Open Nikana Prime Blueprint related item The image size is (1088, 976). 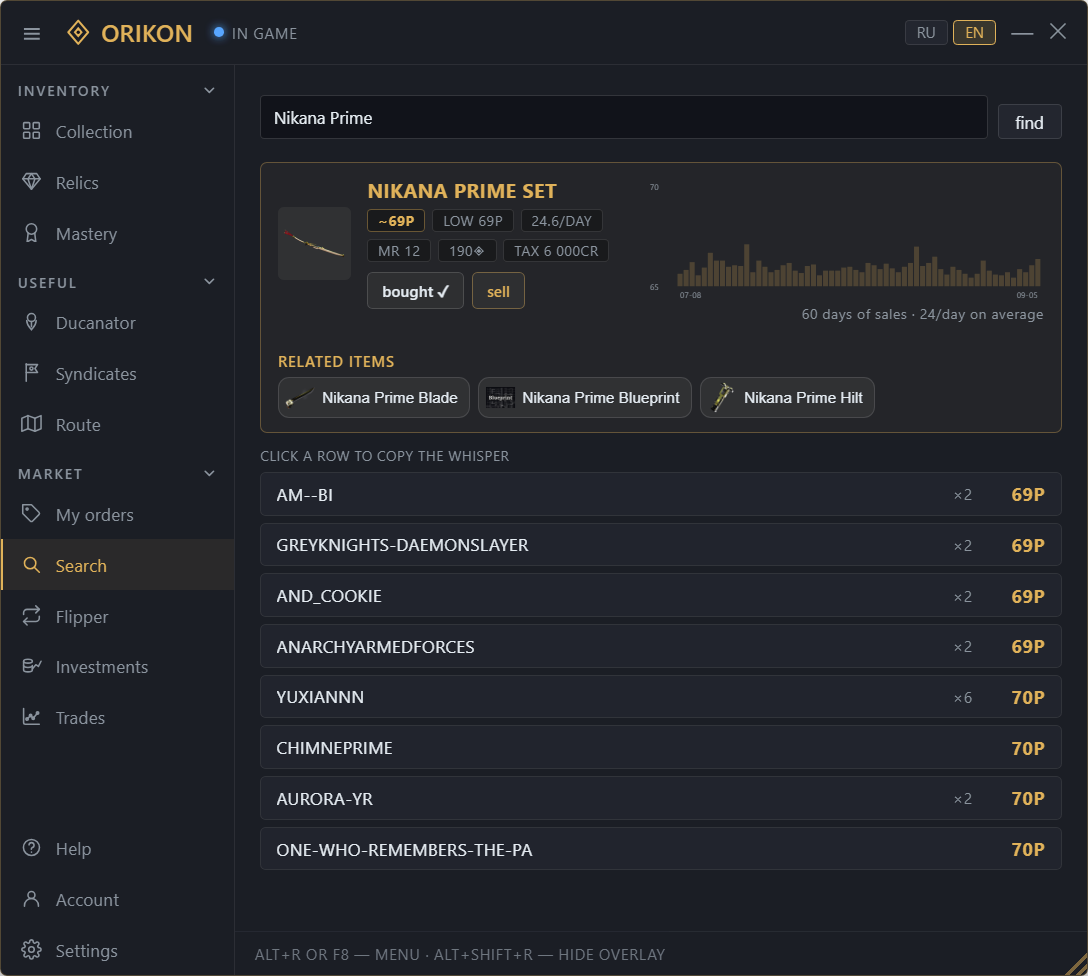[584, 397]
